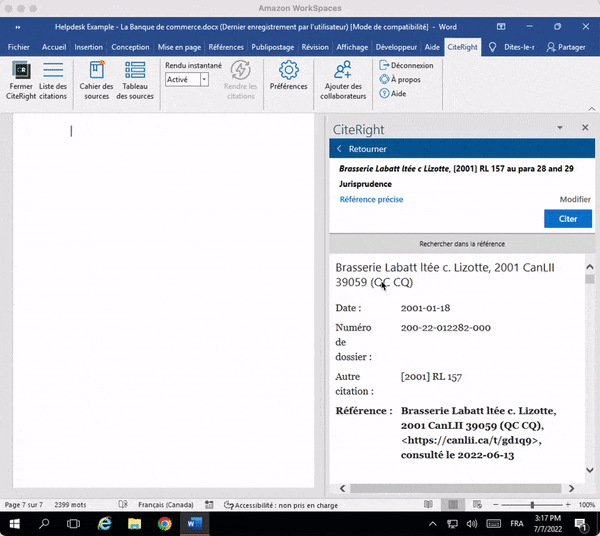This screenshot has width=600, height=536.
Task: Switch to Print layout view icon
Action: [453, 505]
